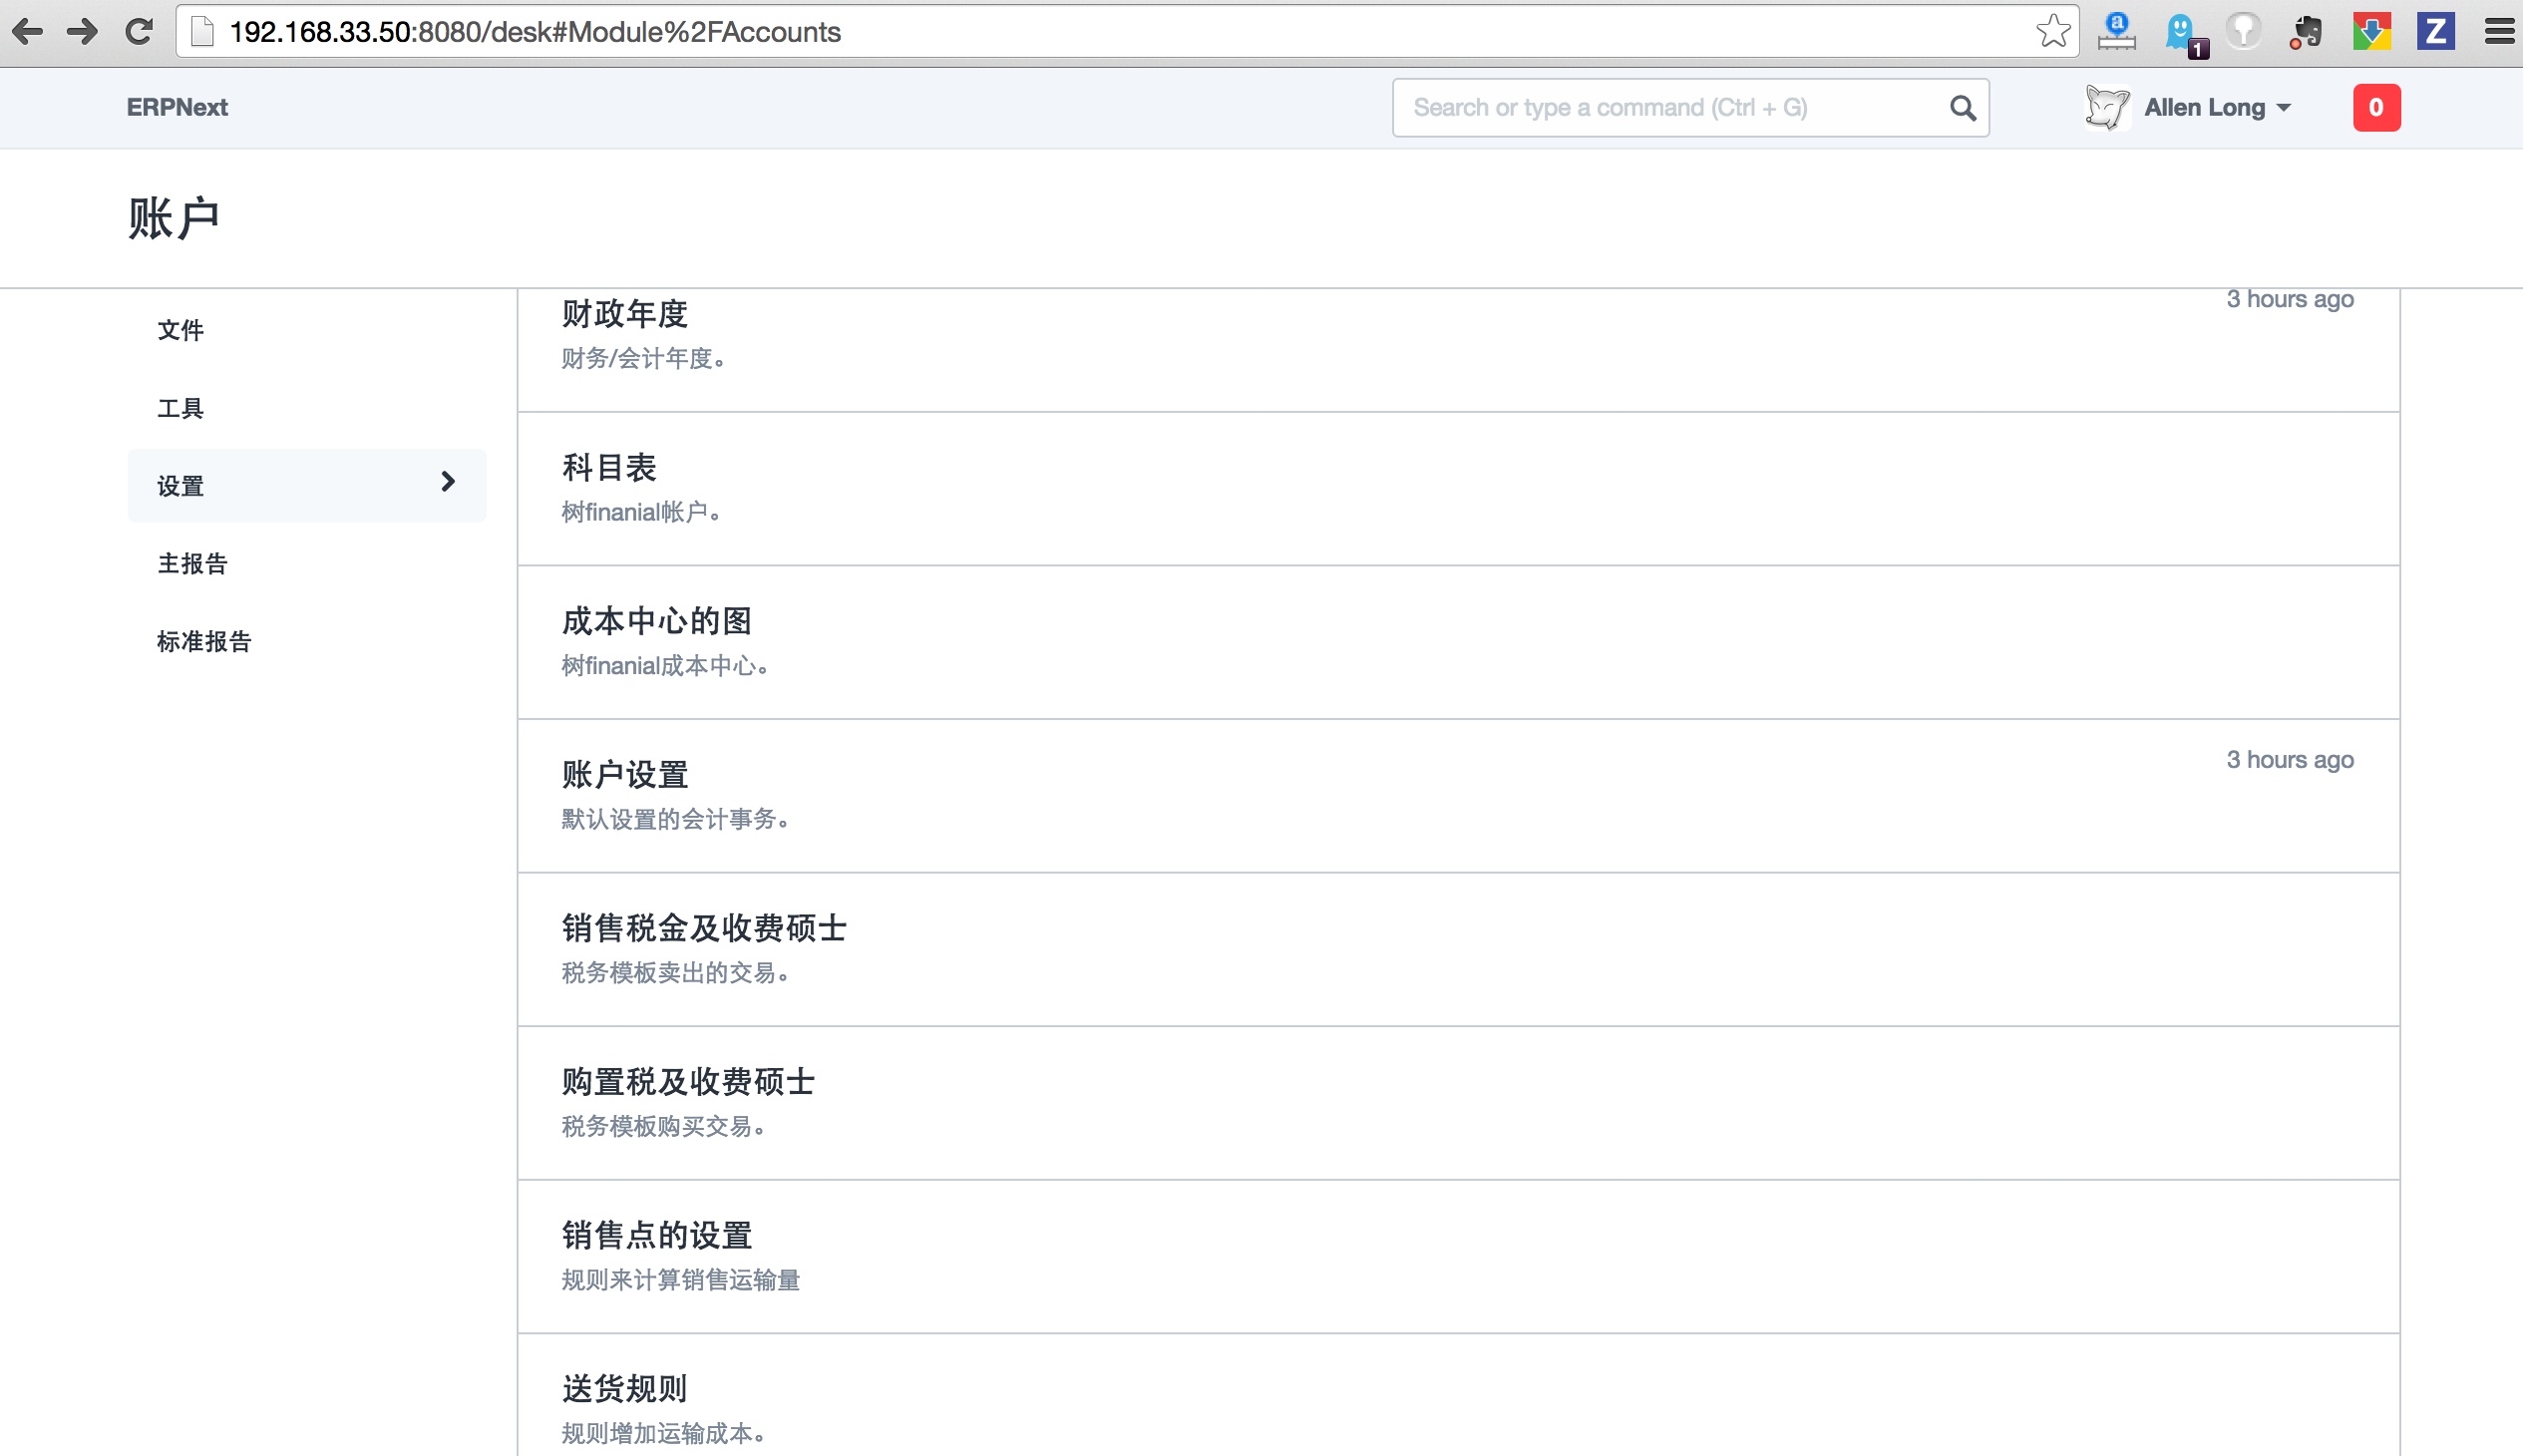
Task: Open 标准报告 sidebar section
Action: (205, 641)
